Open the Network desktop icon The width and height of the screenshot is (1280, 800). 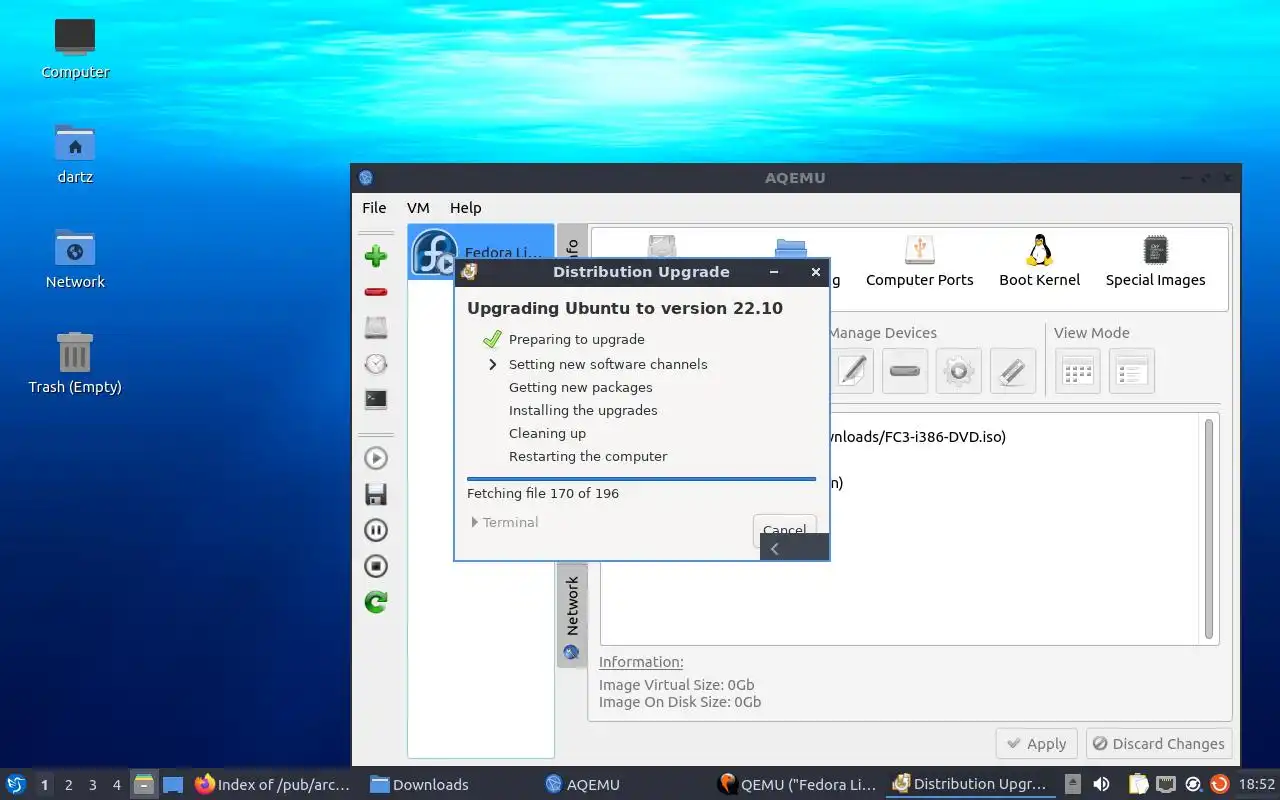click(x=75, y=258)
